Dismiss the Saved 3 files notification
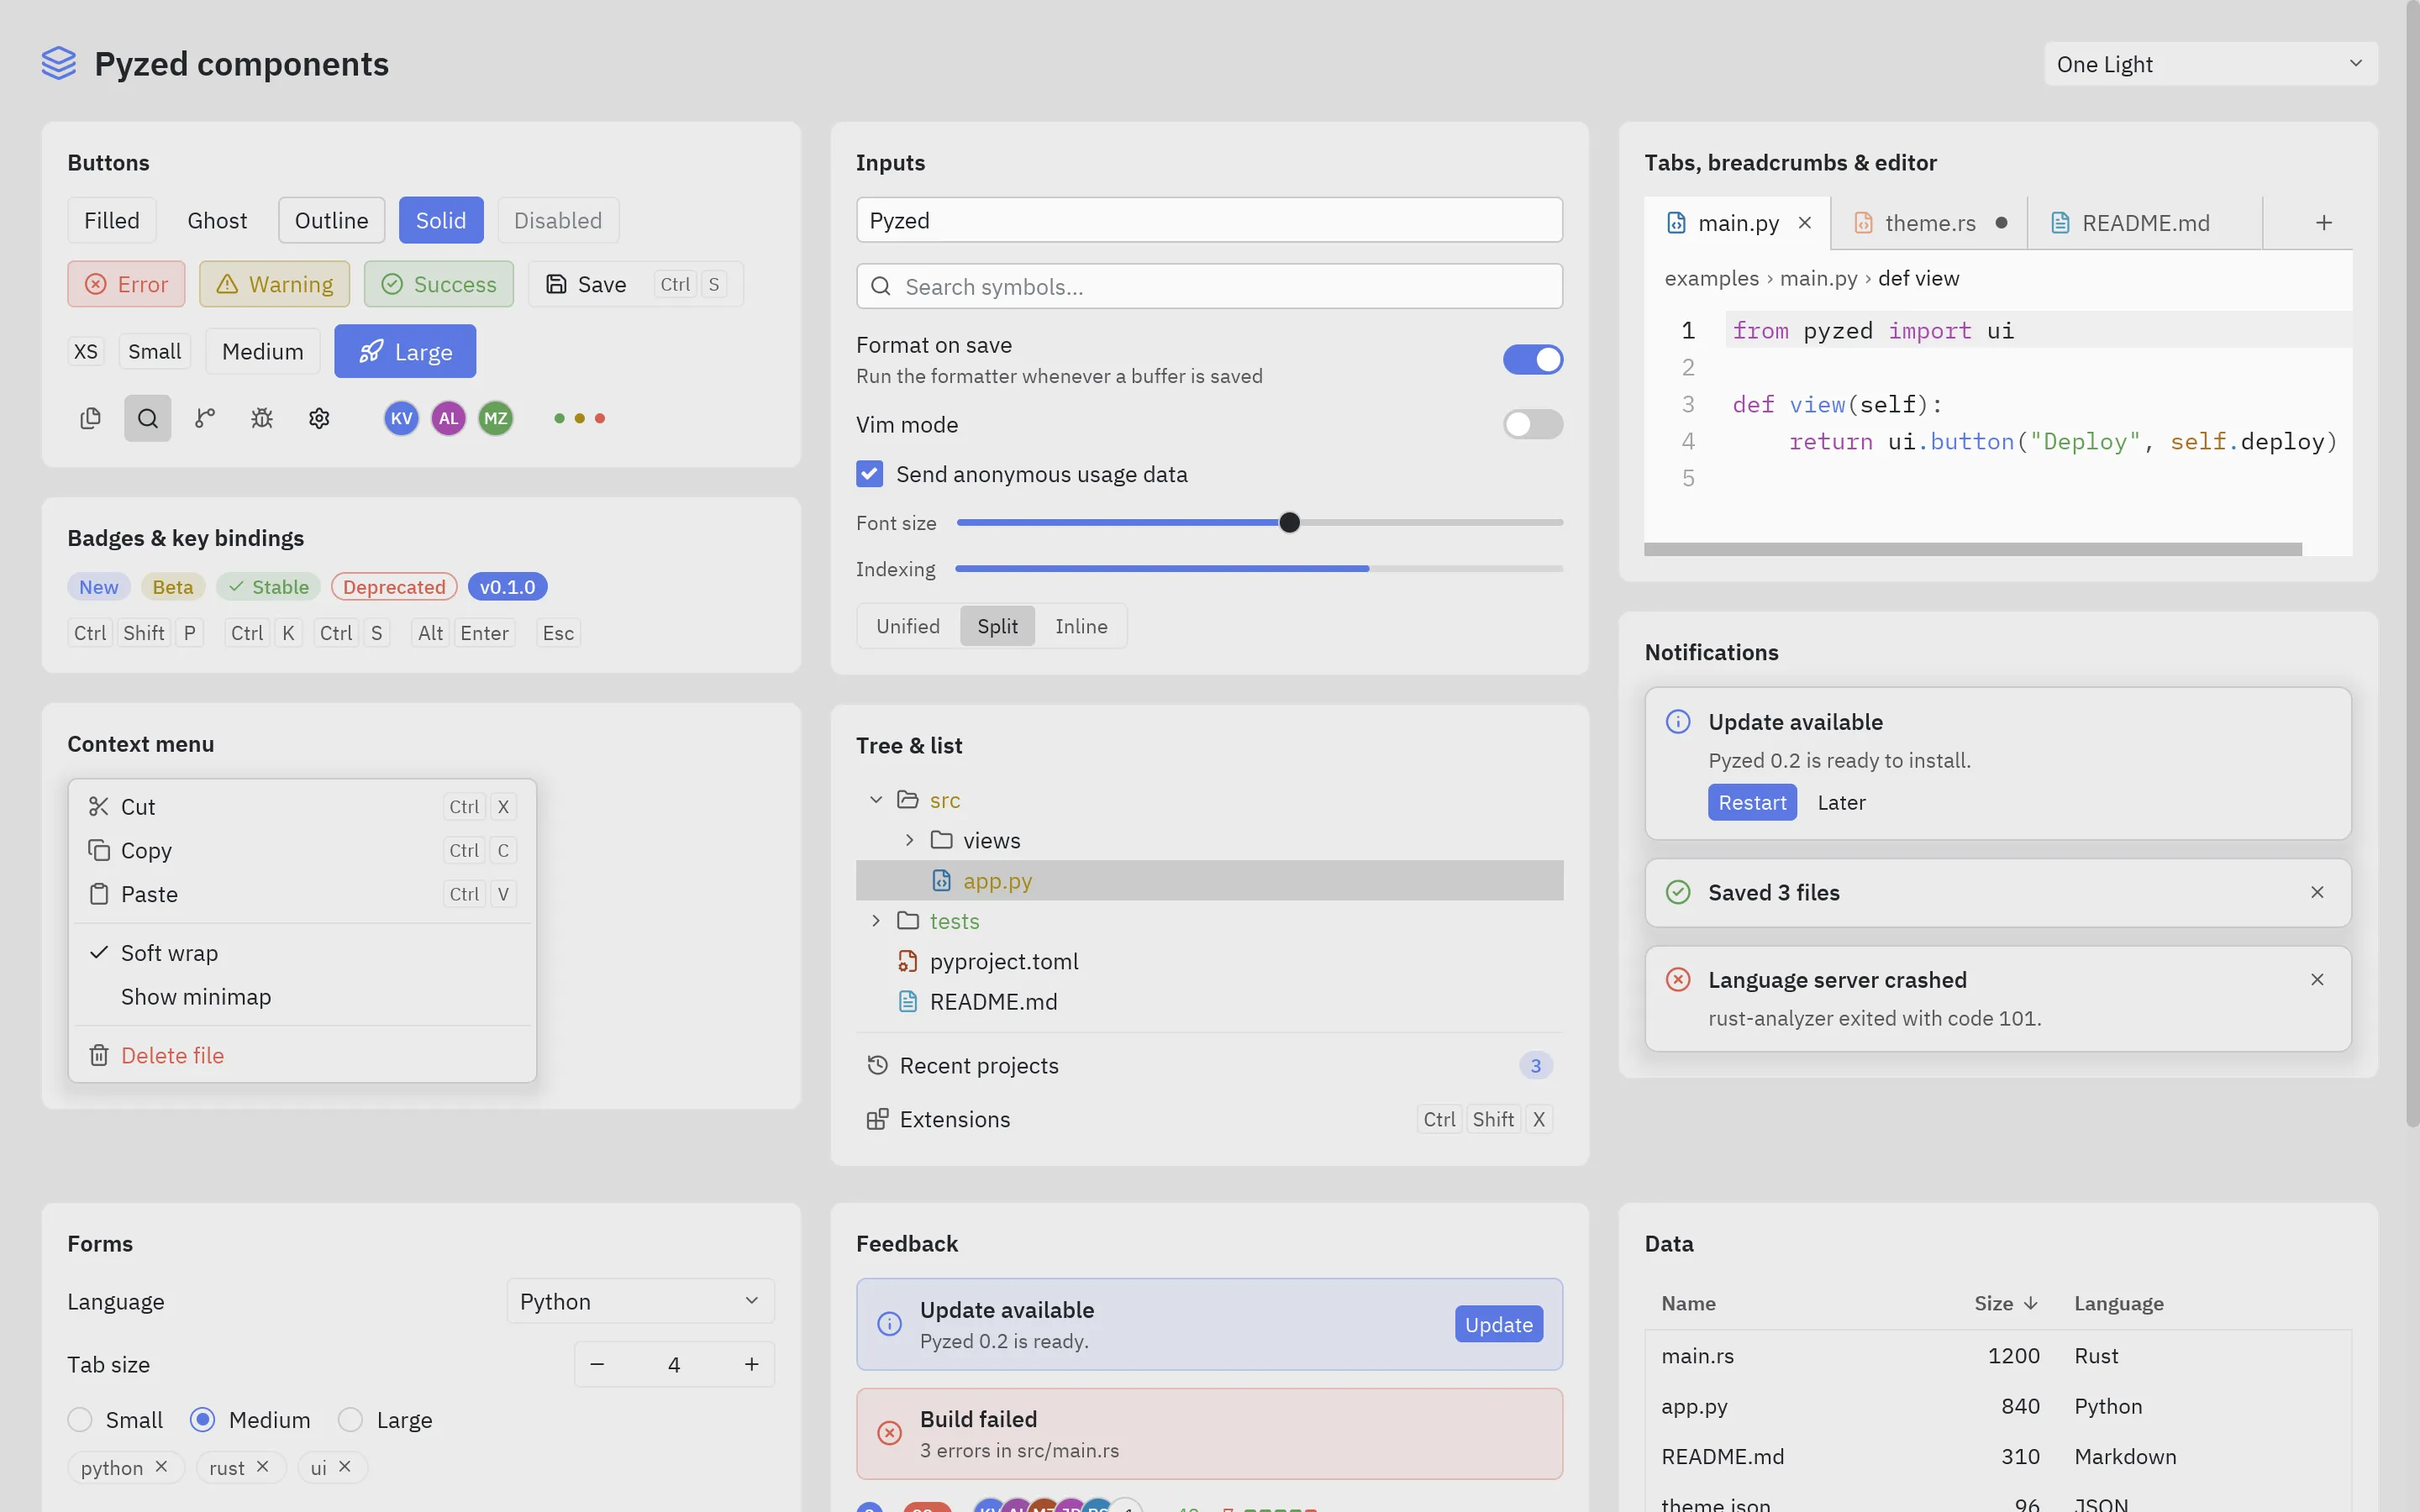This screenshot has width=2420, height=1512. (2317, 892)
